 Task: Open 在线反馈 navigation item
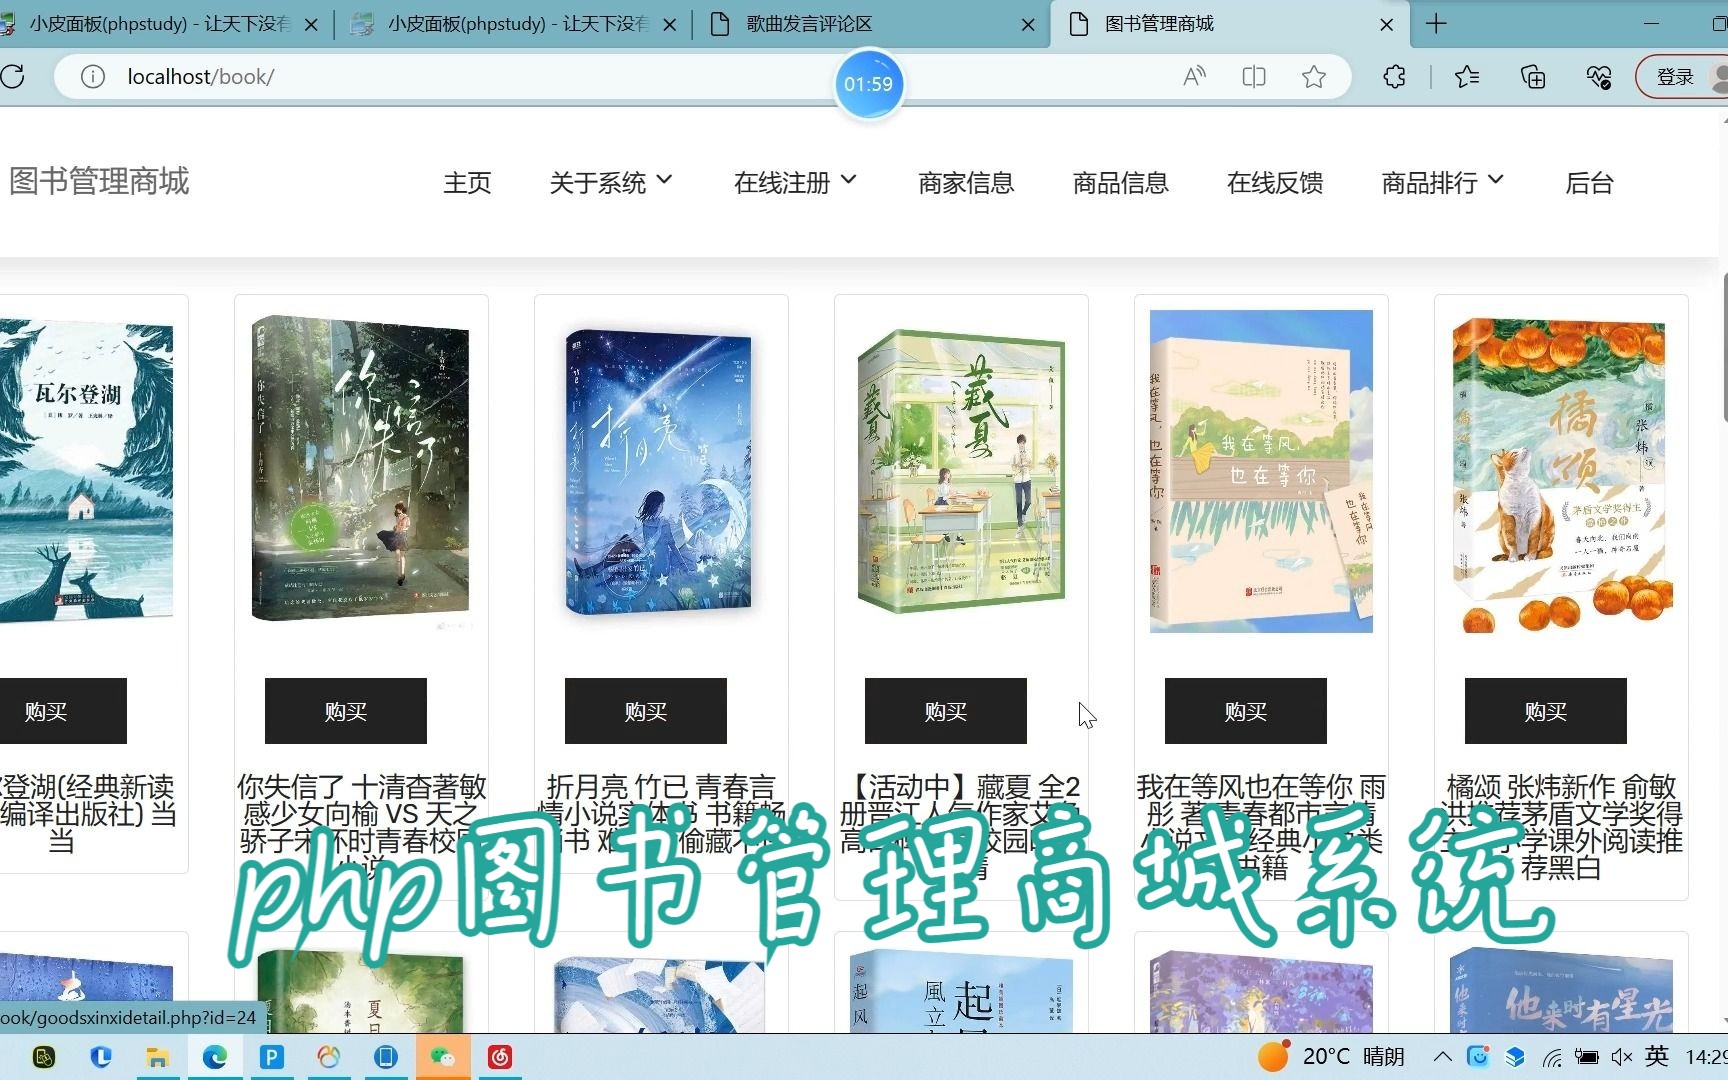coord(1274,183)
